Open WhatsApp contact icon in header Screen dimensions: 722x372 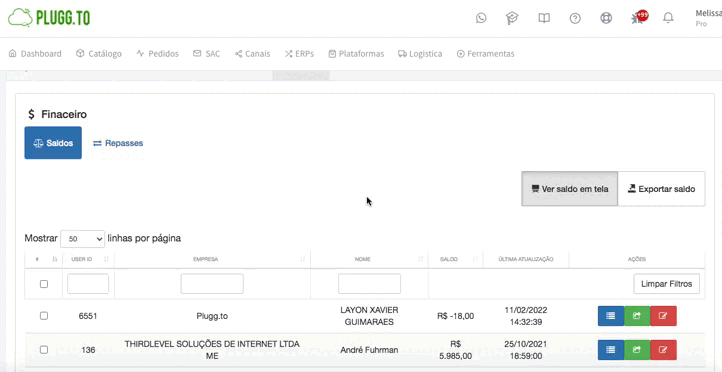pyautogui.click(x=481, y=18)
